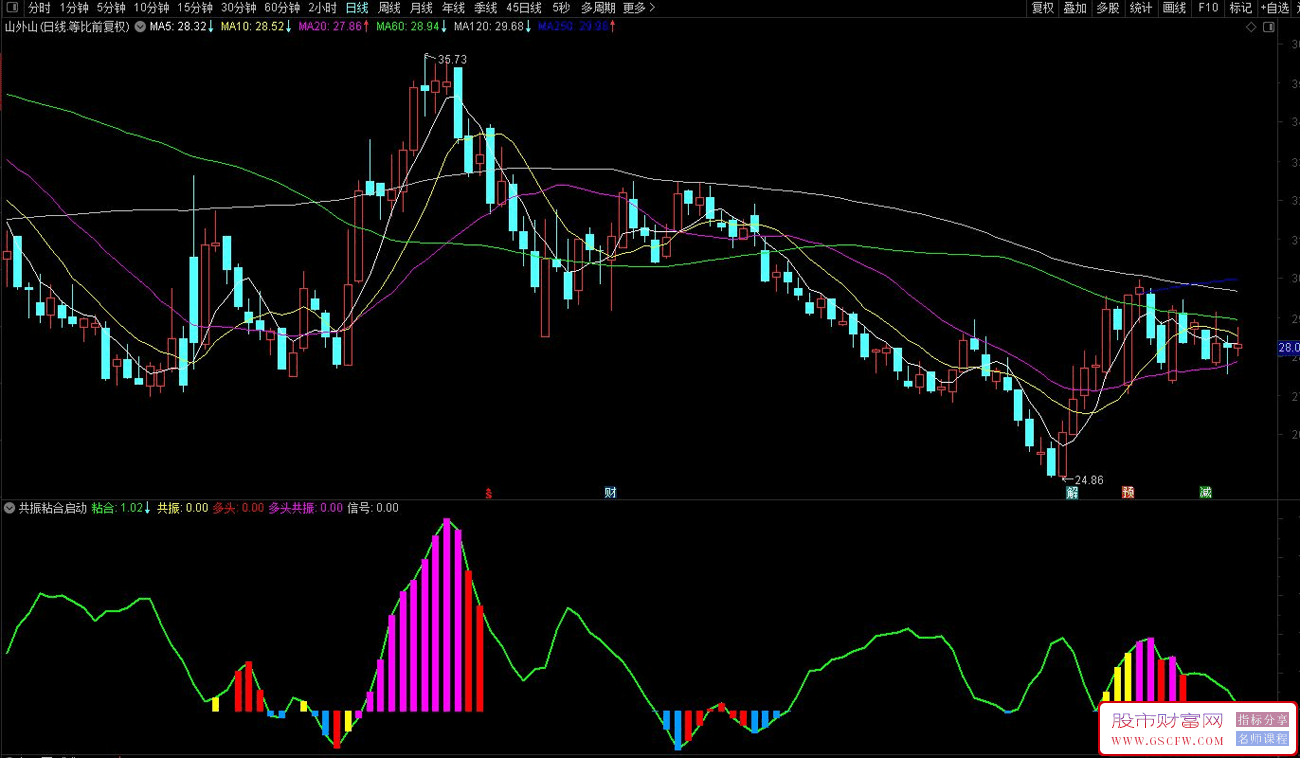Click the 共振: 0.00 value

tap(182, 508)
